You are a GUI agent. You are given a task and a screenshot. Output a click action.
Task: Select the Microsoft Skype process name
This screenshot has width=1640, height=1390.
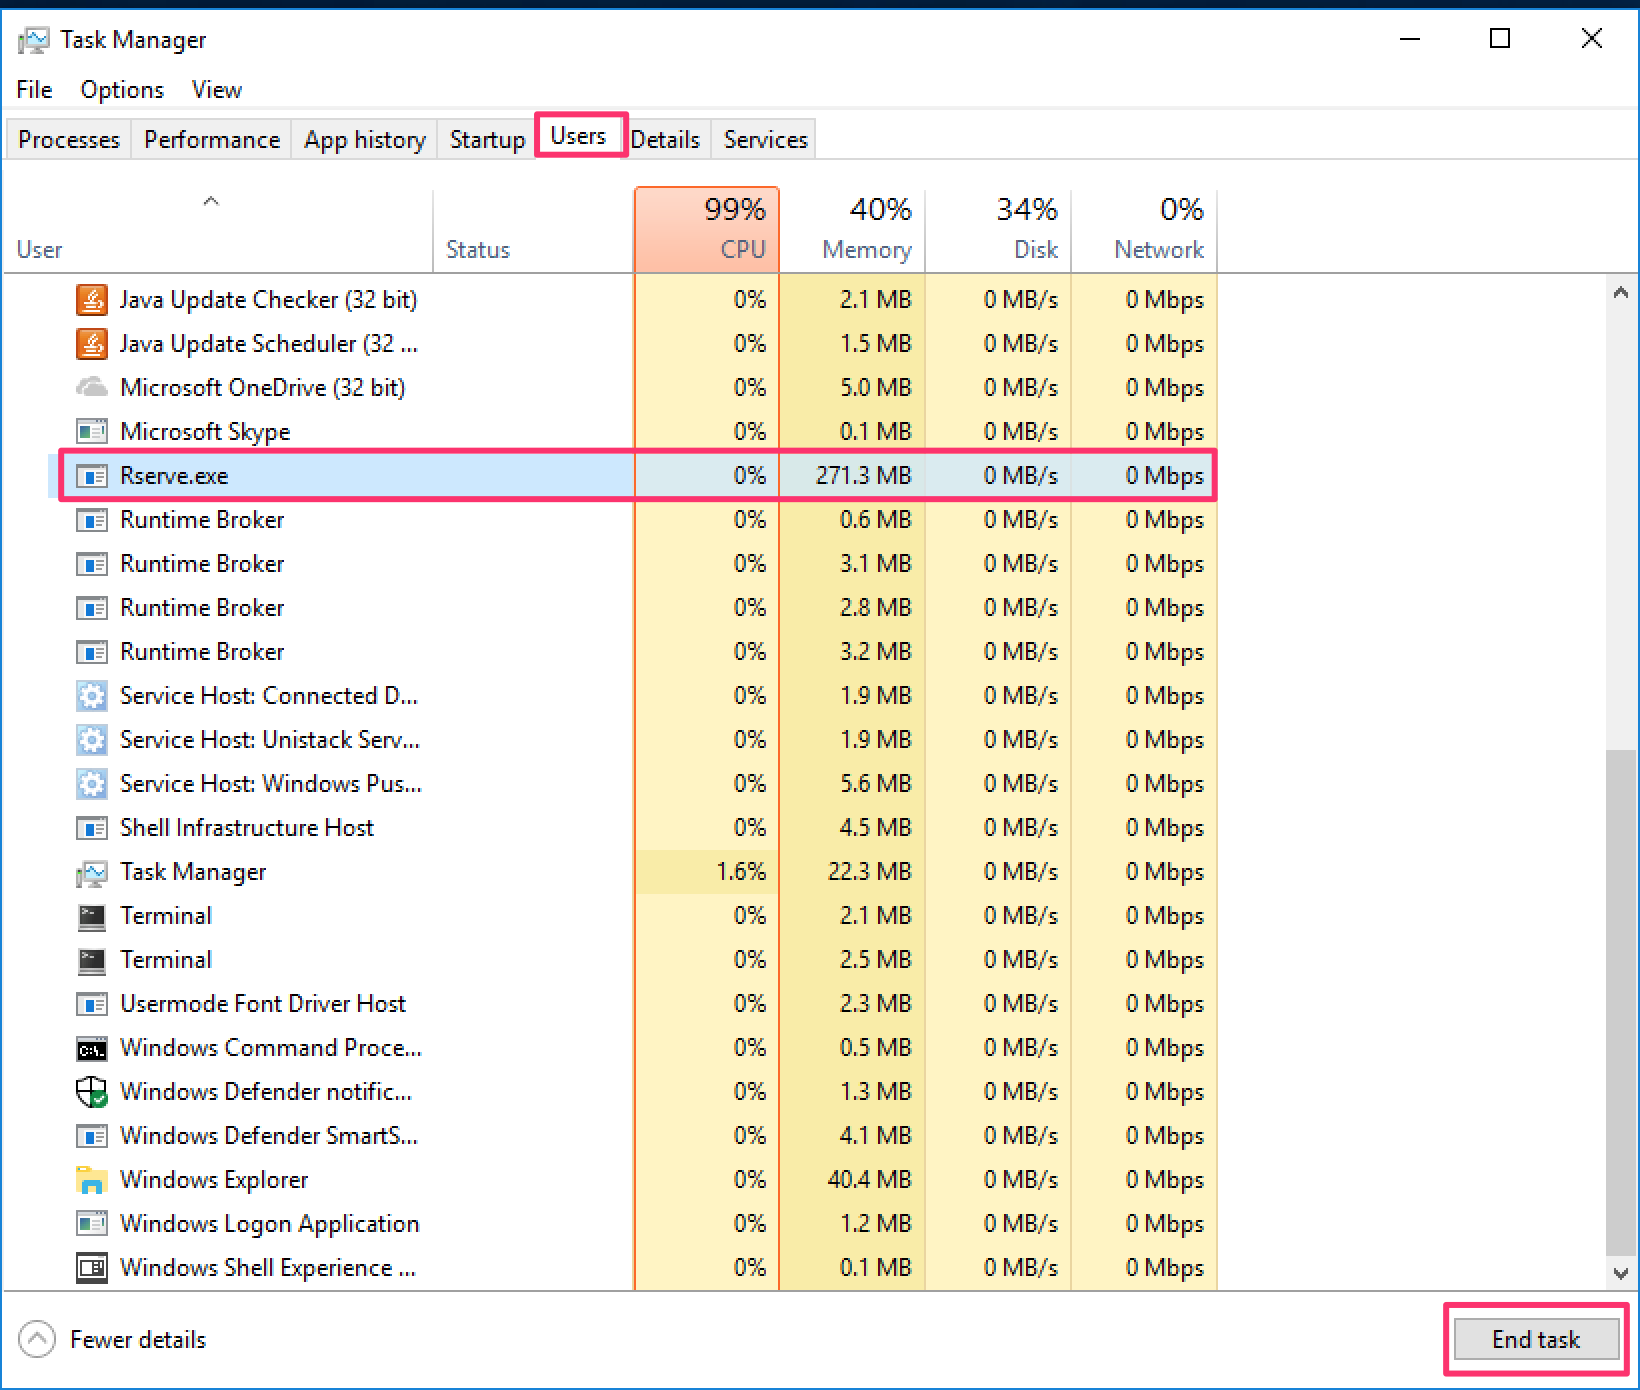tap(205, 432)
